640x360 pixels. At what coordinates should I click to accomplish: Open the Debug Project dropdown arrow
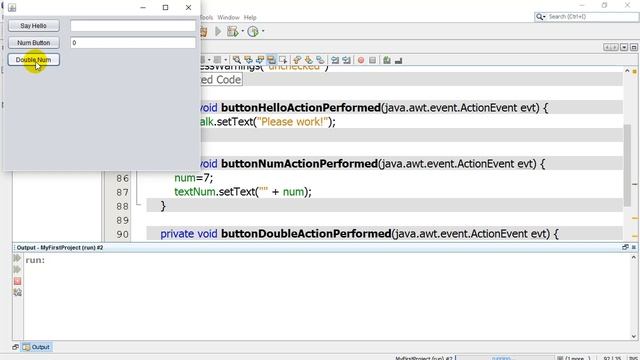pos(242,31)
